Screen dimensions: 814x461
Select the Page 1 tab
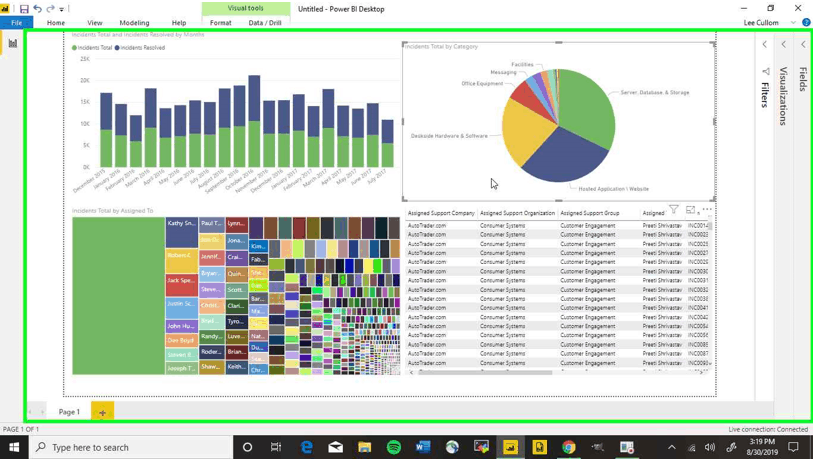69,412
